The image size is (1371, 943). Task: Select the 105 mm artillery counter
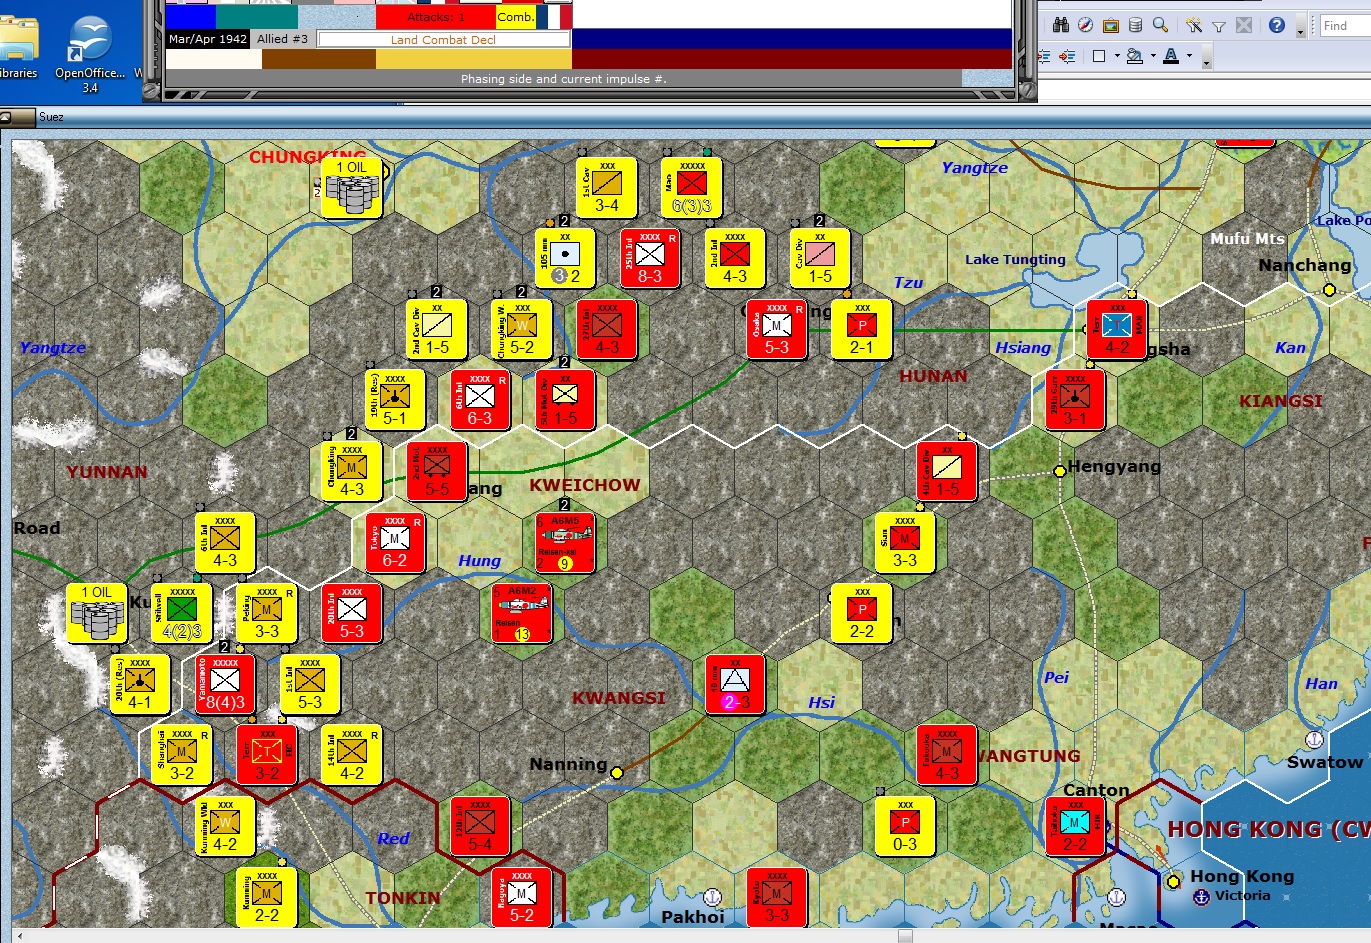pos(565,258)
